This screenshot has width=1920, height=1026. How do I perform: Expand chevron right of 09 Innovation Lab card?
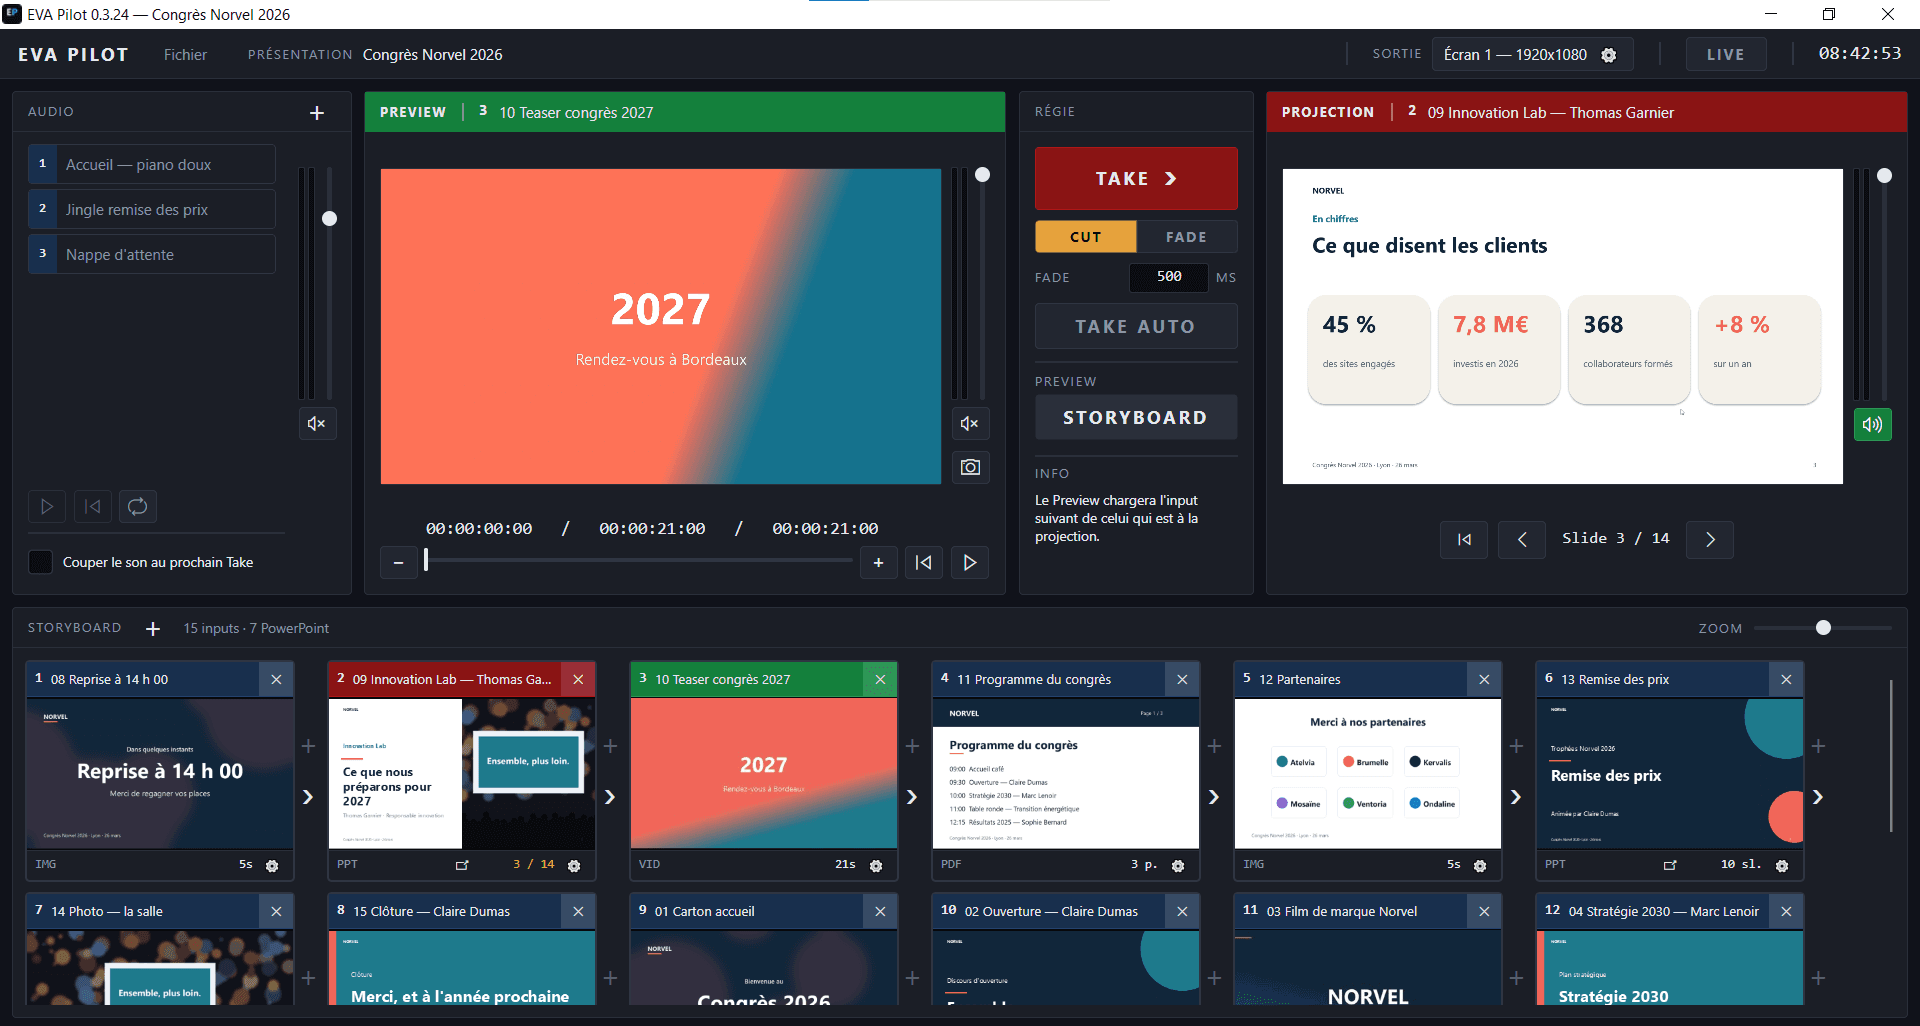(x=610, y=797)
